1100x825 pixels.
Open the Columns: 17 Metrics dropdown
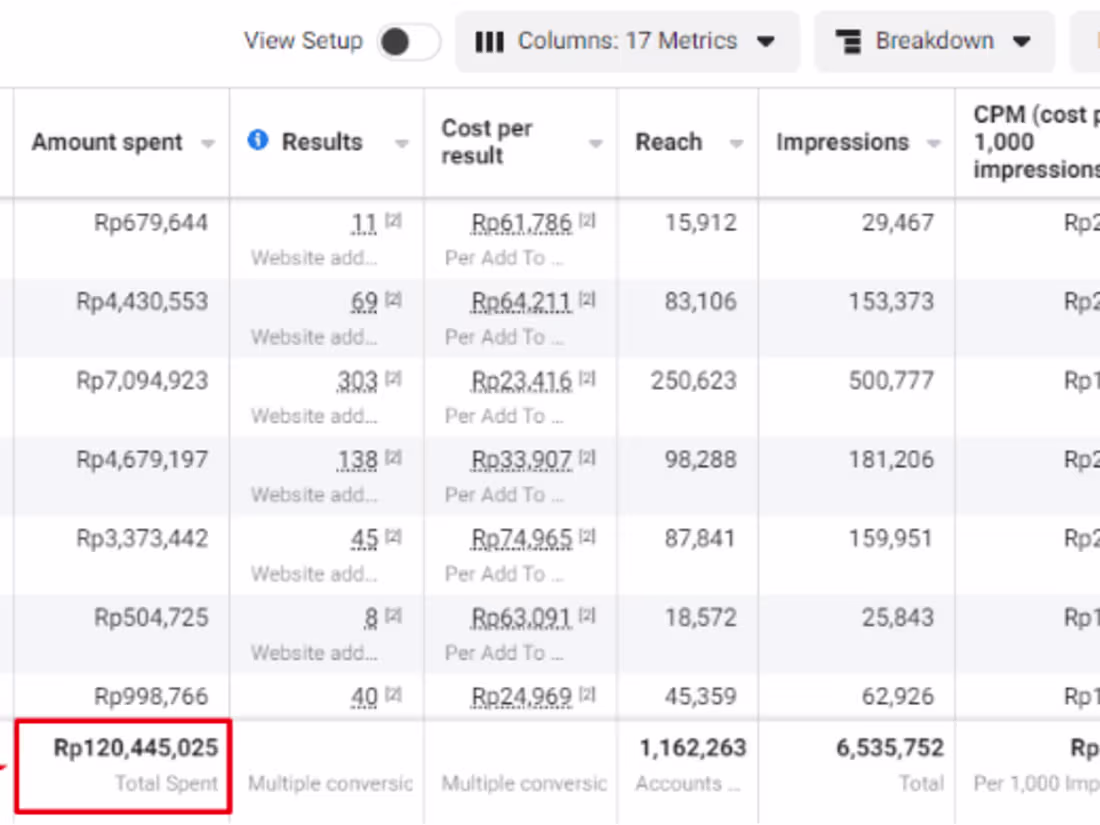click(x=627, y=42)
